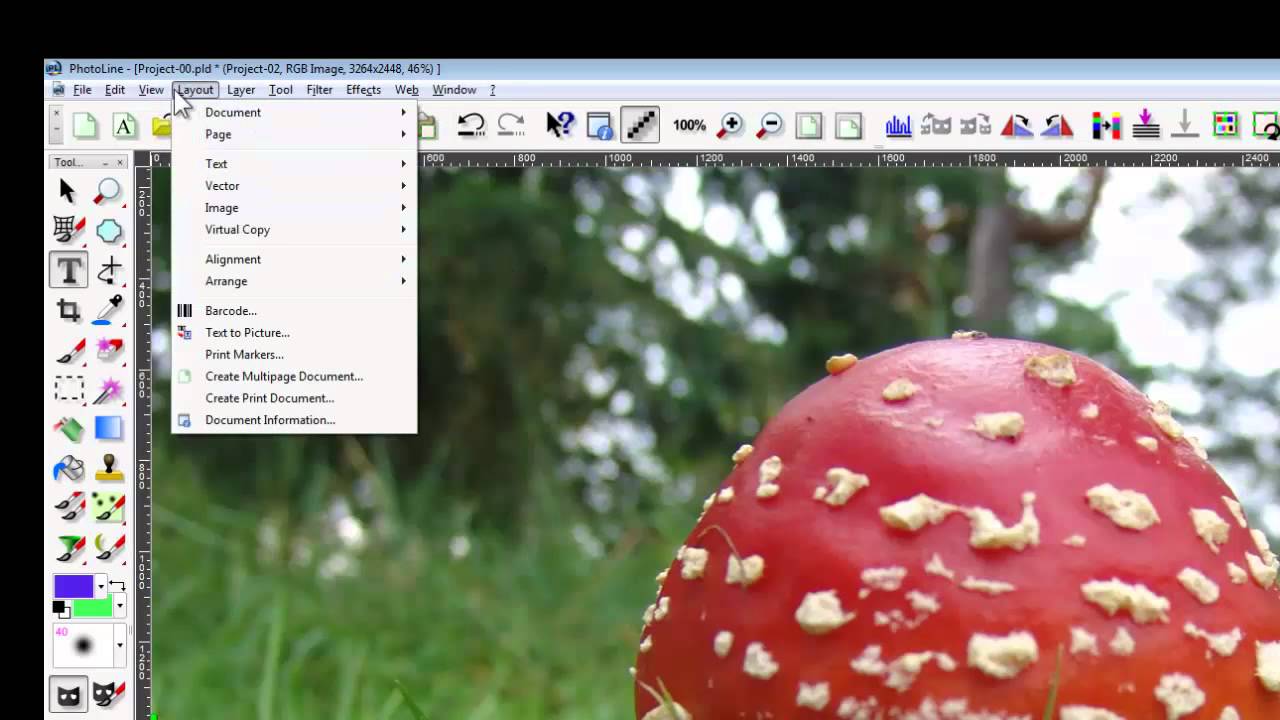Select the magnifier zoom tool
Viewport: 1280px width, 720px height.
coord(108,190)
